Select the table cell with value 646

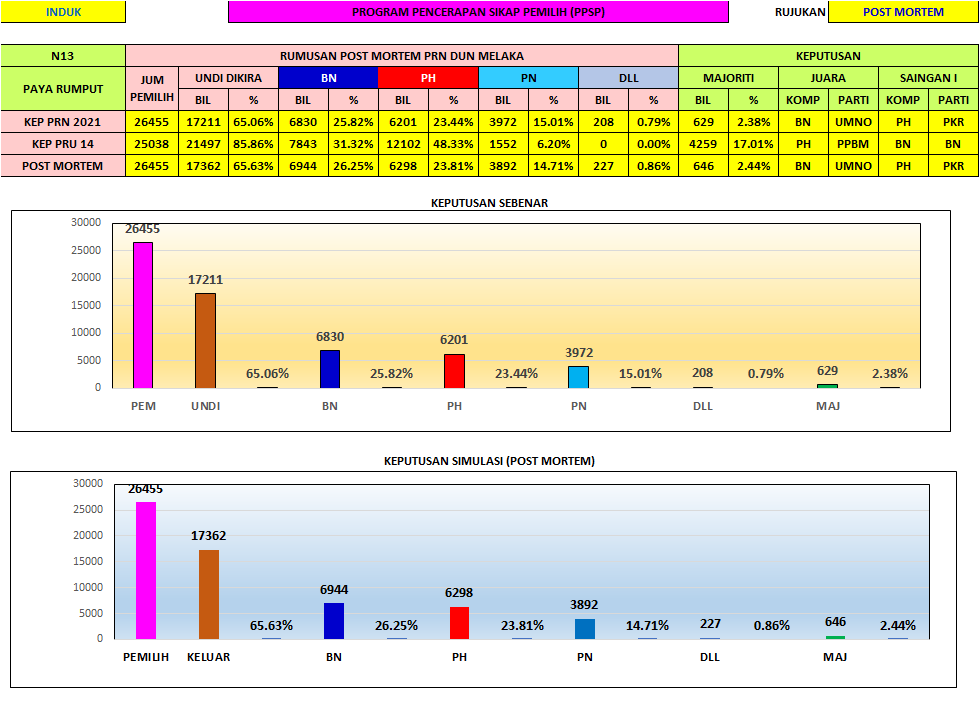[x=703, y=166]
